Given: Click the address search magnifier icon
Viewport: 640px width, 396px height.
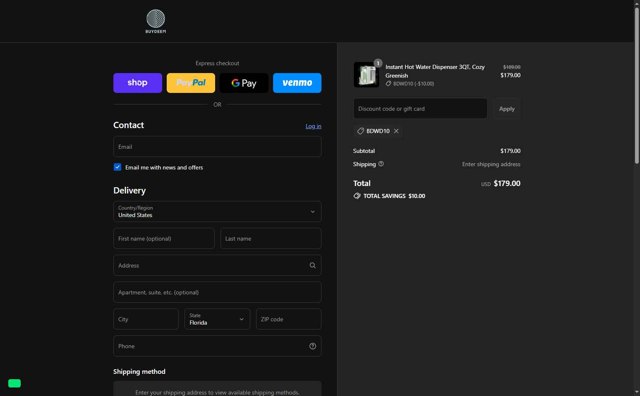Looking at the screenshot, I should [312, 265].
